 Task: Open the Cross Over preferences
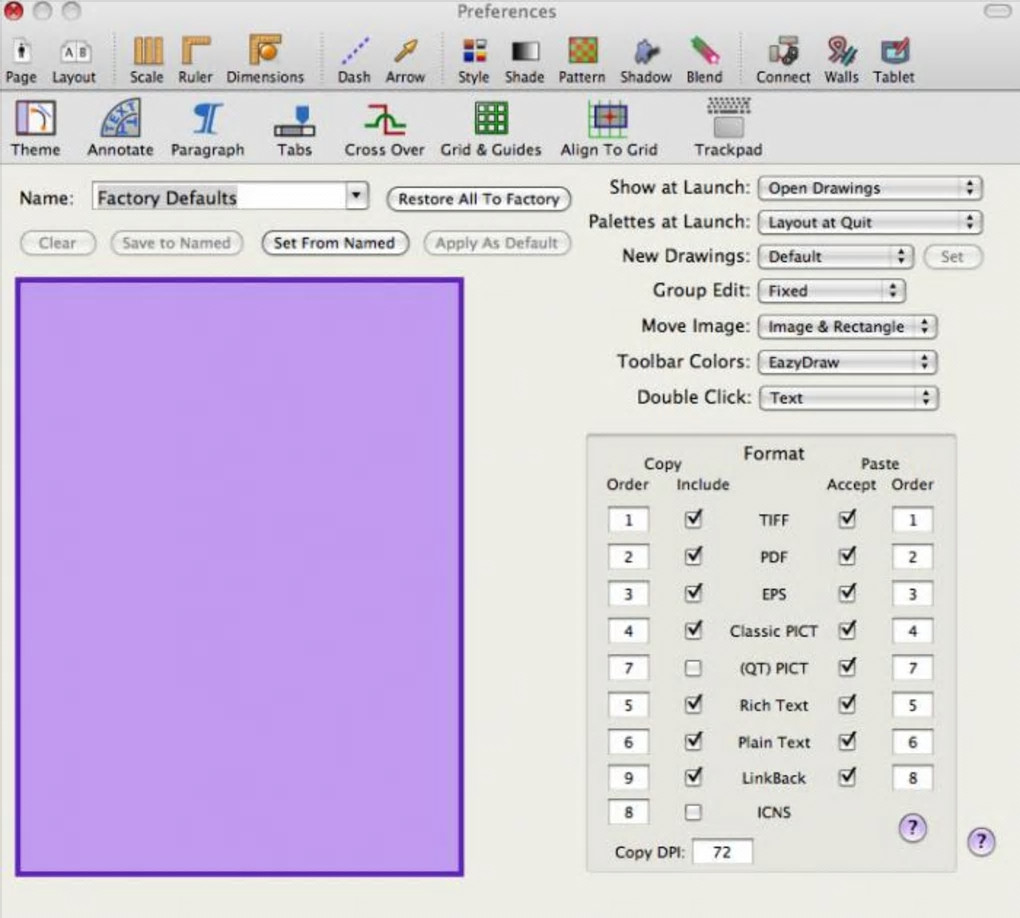[384, 129]
